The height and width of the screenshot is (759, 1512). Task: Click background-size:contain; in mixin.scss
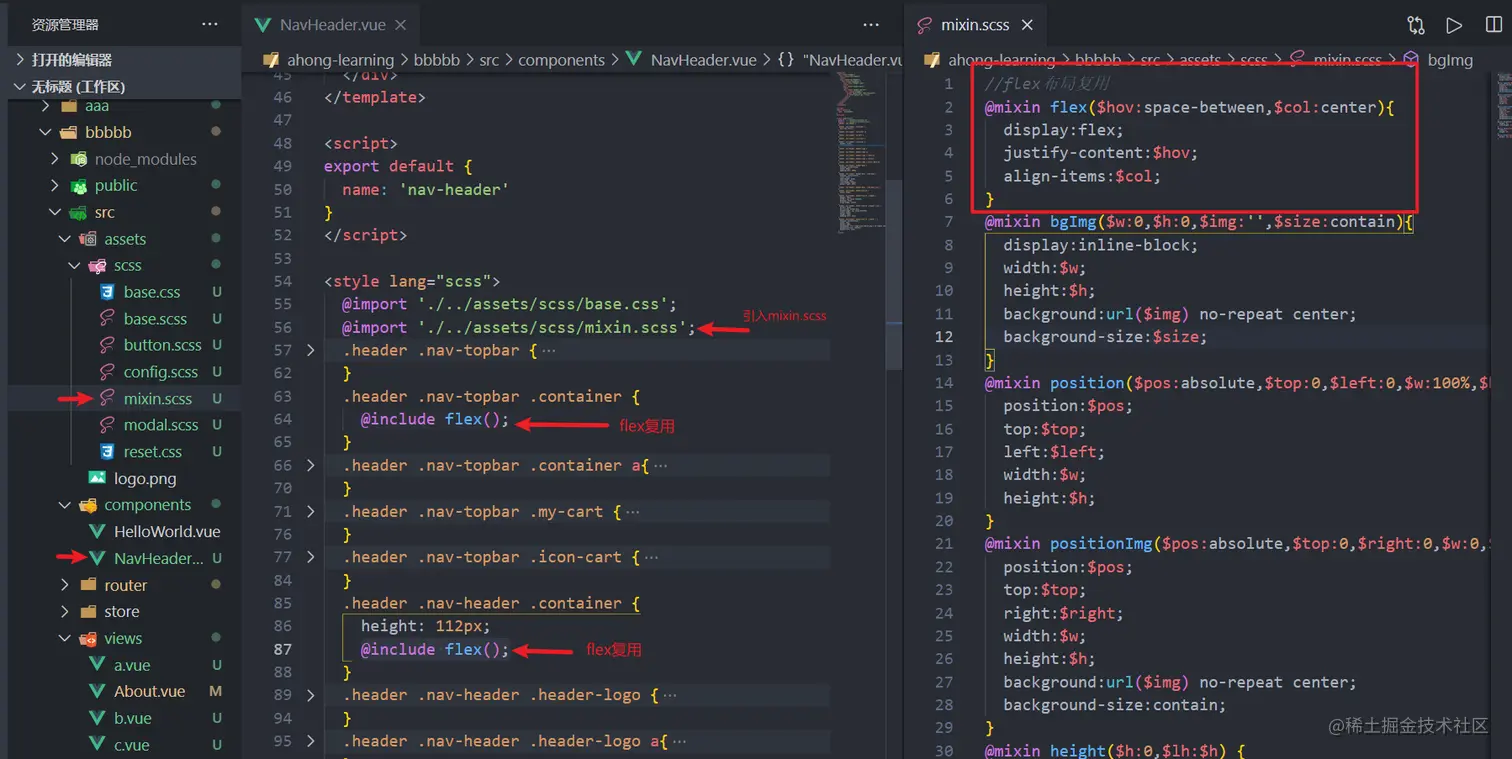tap(1115, 705)
